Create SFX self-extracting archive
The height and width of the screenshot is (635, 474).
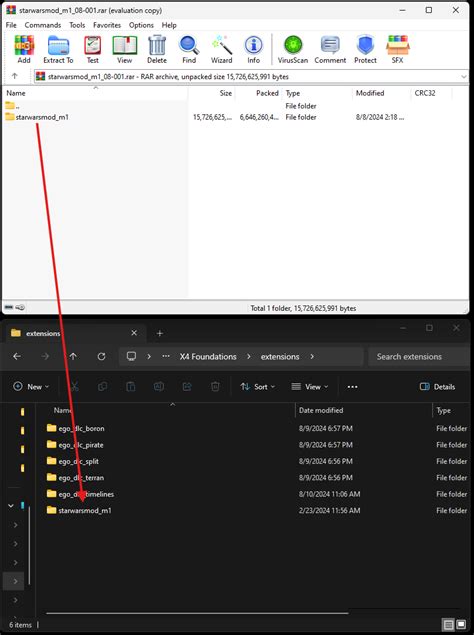[397, 49]
